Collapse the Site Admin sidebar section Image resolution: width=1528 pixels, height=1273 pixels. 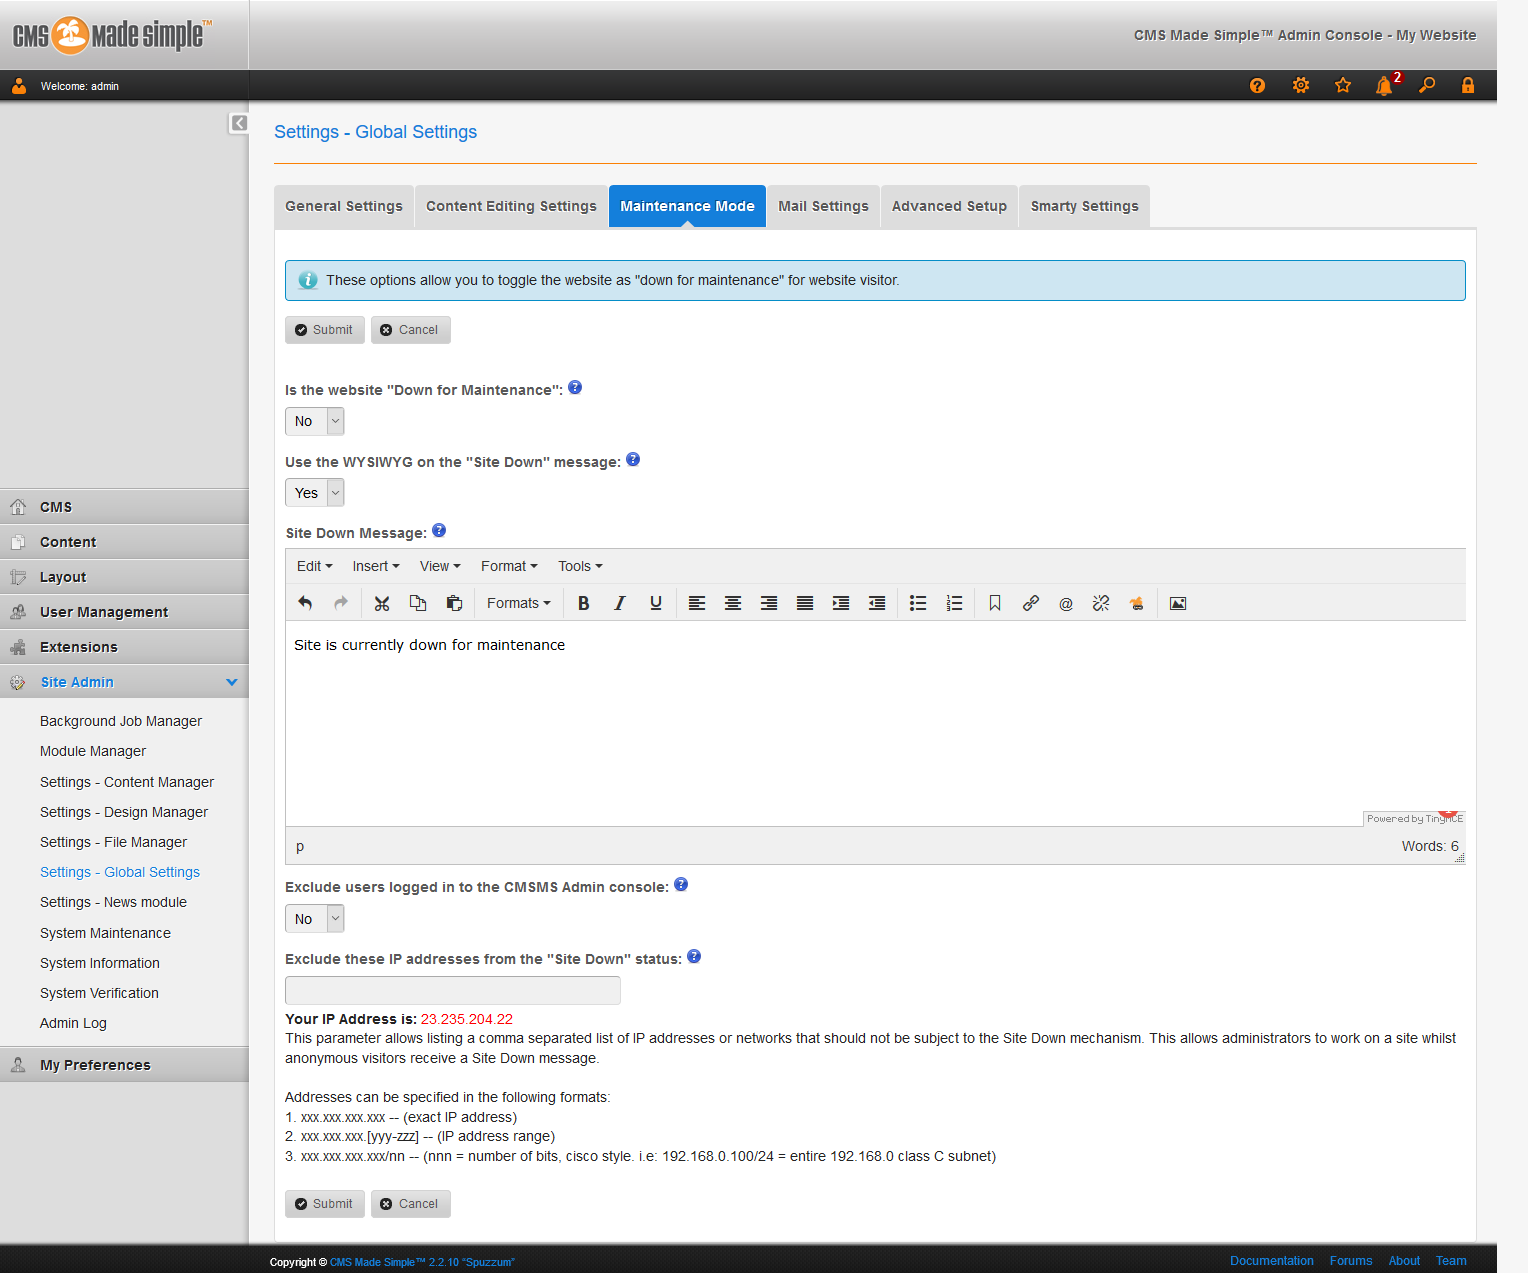[x=232, y=682]
